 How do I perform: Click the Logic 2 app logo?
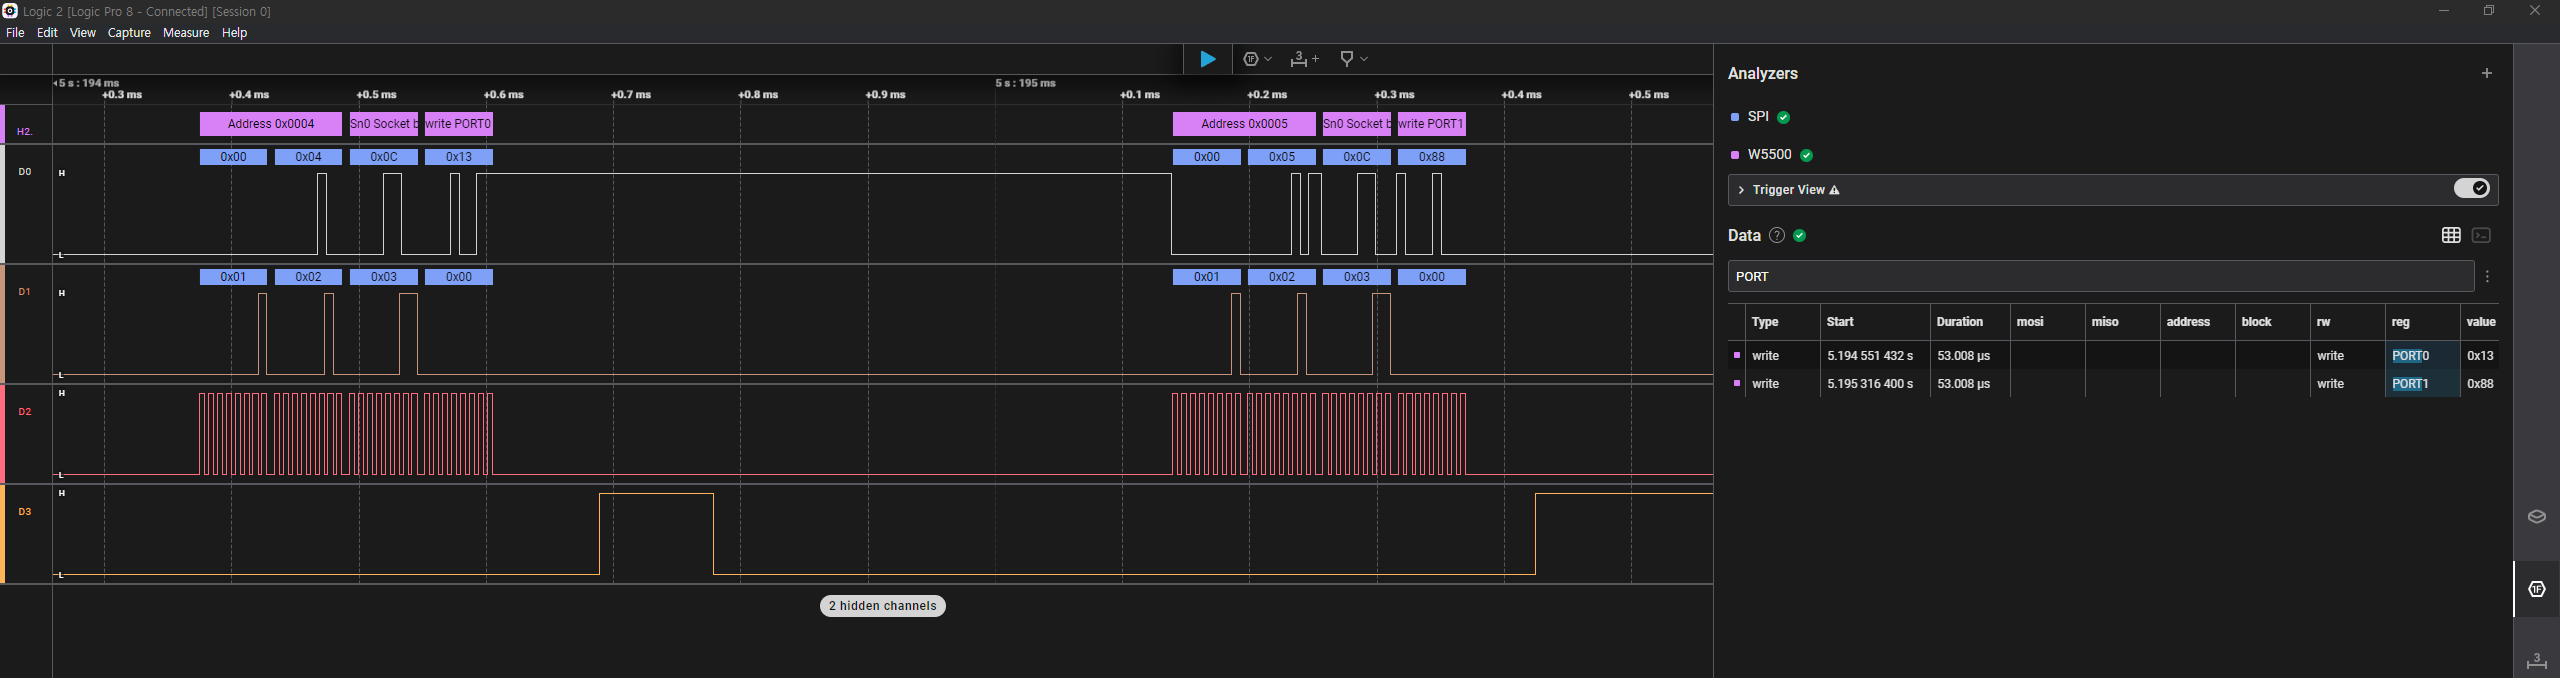(x=10, y=11)
